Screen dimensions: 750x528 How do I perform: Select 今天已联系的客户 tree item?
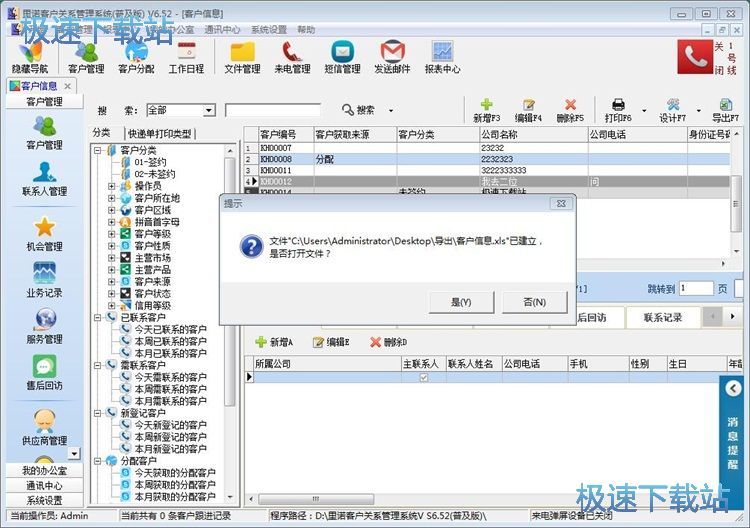(x=170, y=330)
